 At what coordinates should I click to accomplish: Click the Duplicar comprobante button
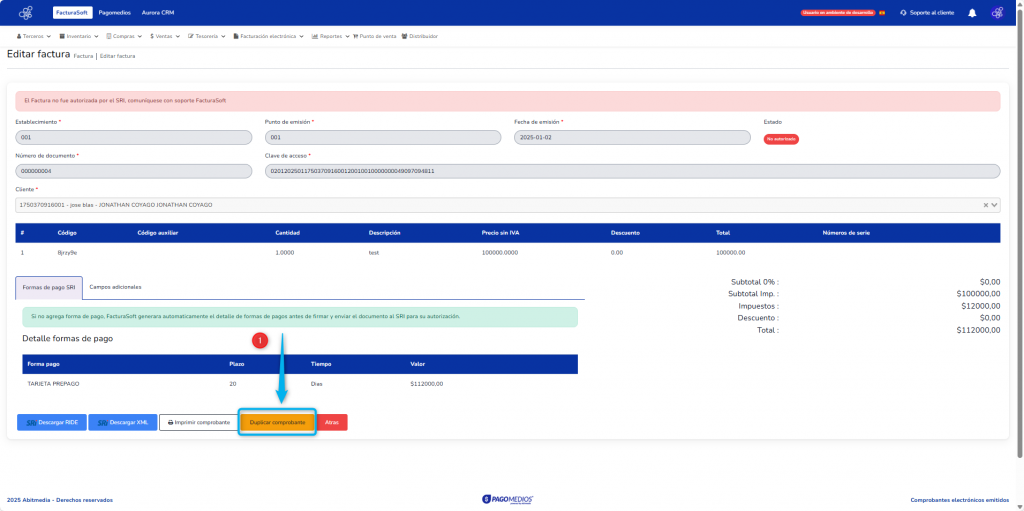277,422
